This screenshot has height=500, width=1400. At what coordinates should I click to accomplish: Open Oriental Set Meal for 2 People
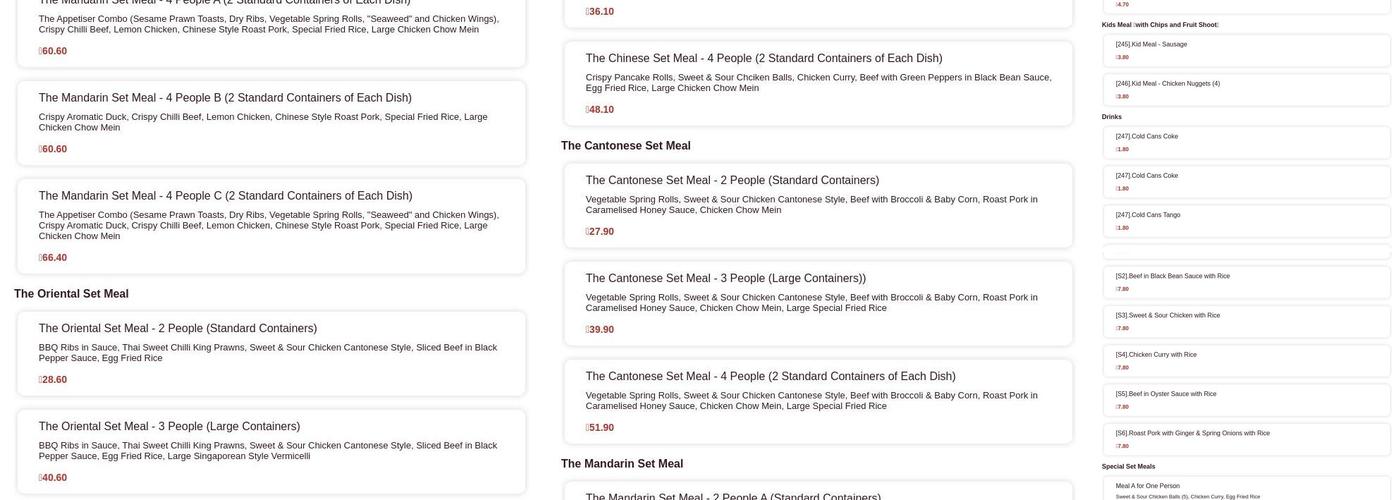[x=178, y=328]
